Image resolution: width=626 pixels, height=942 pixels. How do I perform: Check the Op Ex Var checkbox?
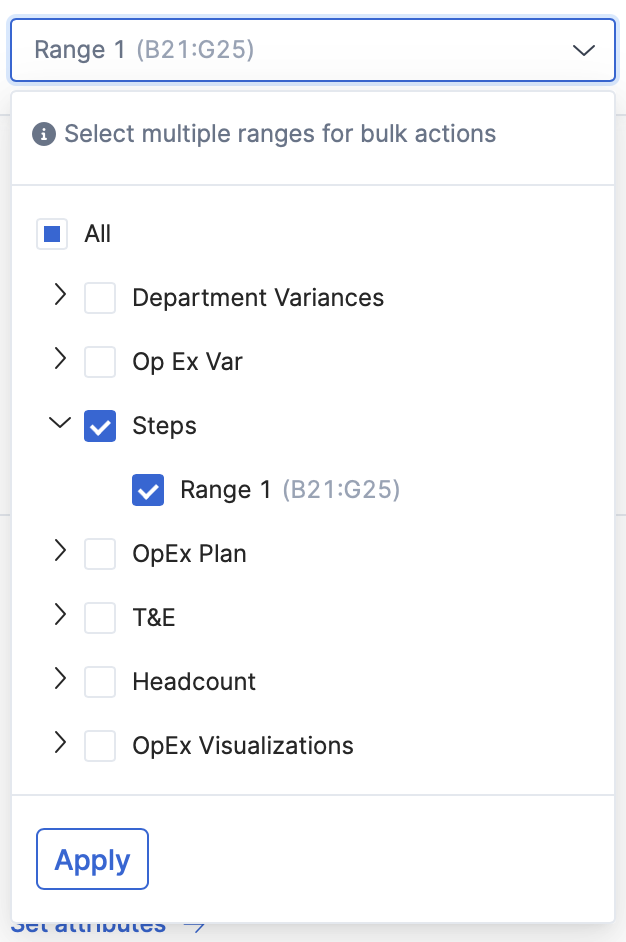(100, 359)
